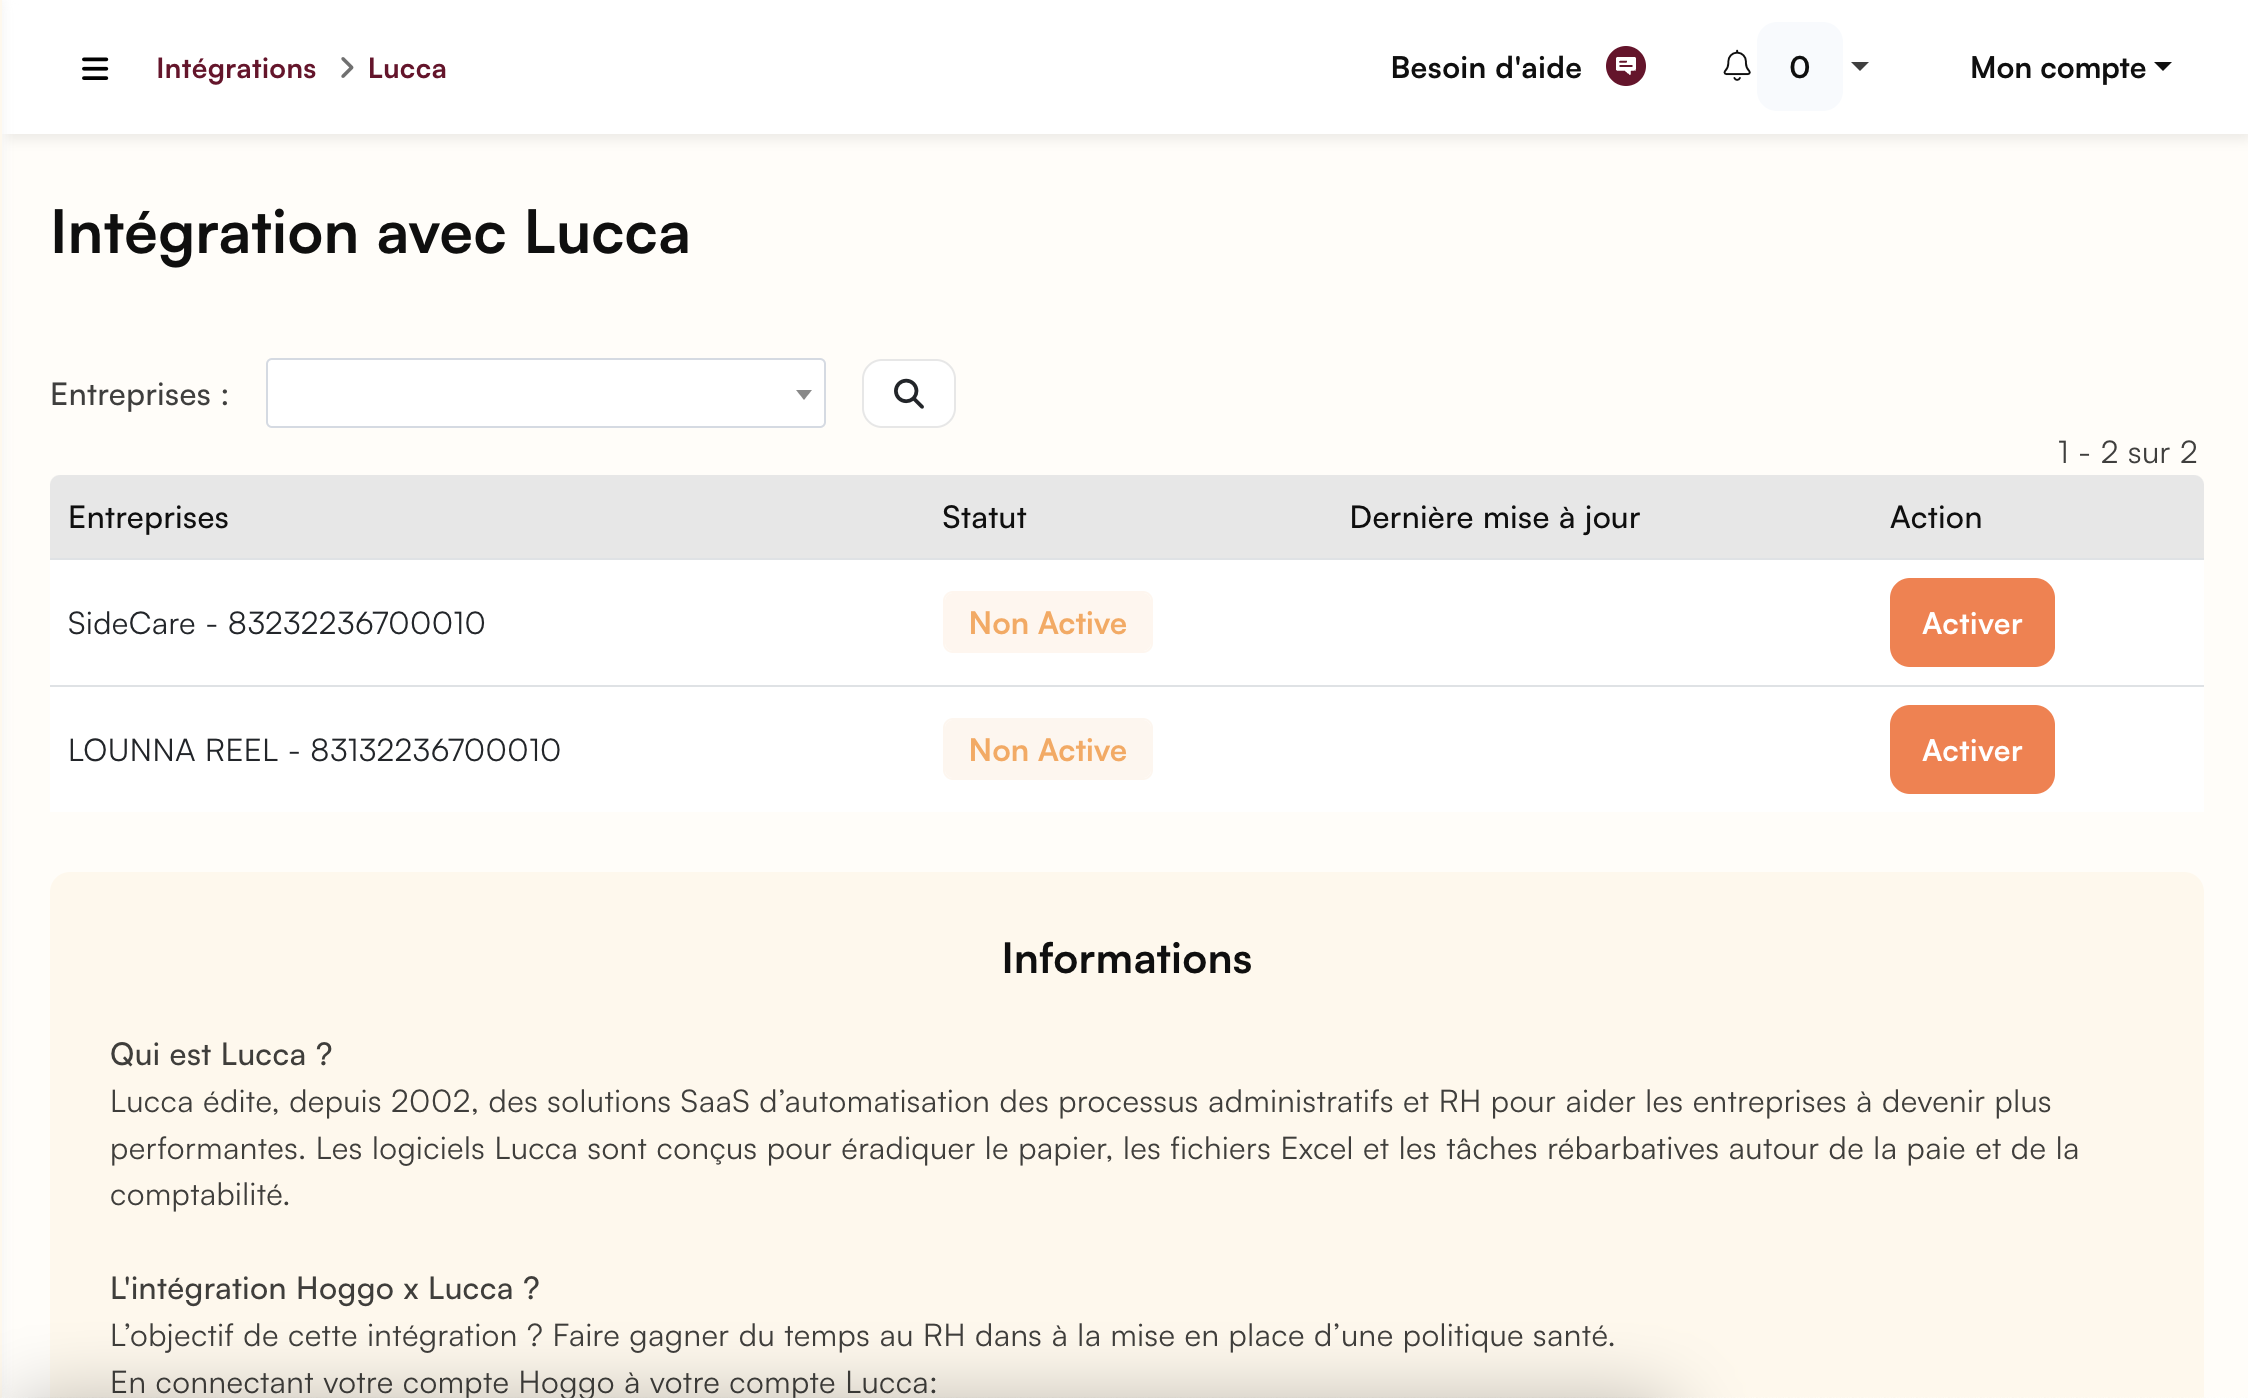Go to Intégrations breadcrumb link

coord(236,68)
